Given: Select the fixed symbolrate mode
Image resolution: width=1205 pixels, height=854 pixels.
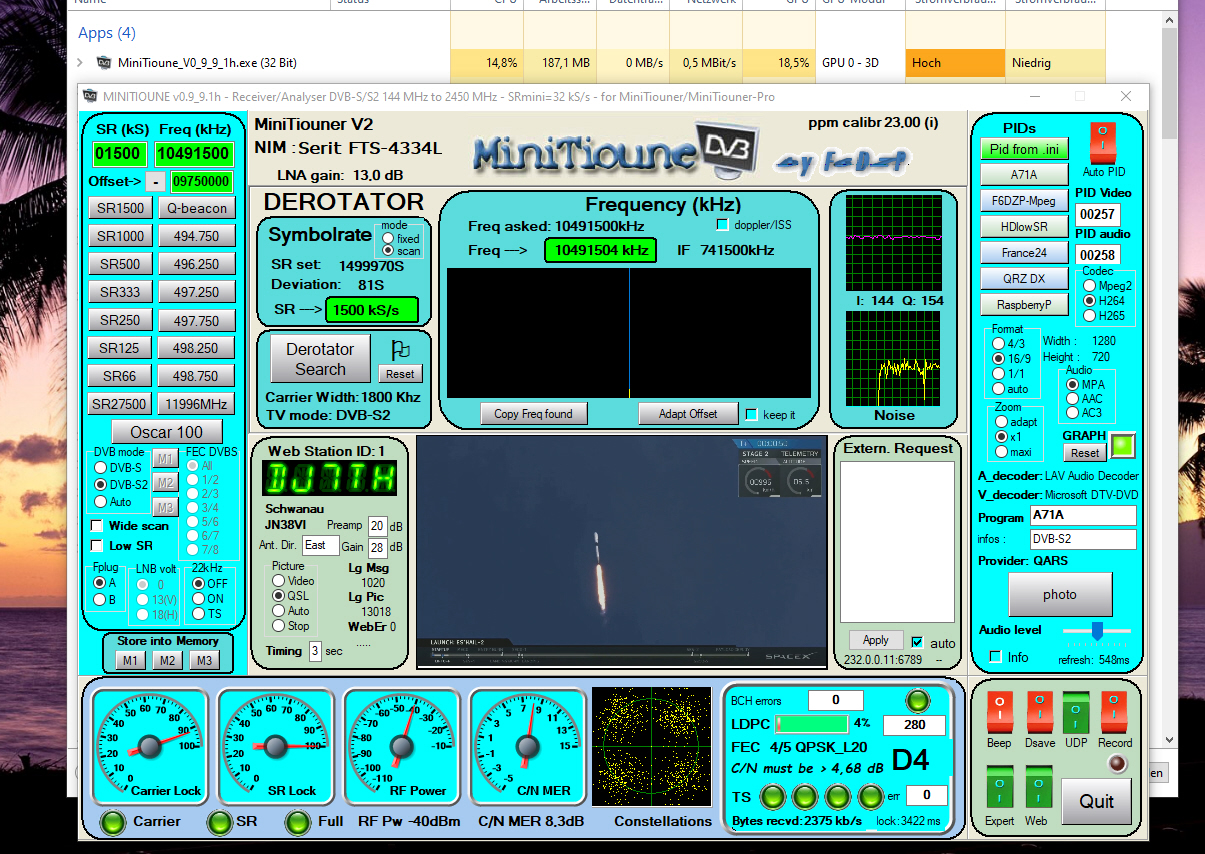Looking at the screenshot, I should [388, 239].
